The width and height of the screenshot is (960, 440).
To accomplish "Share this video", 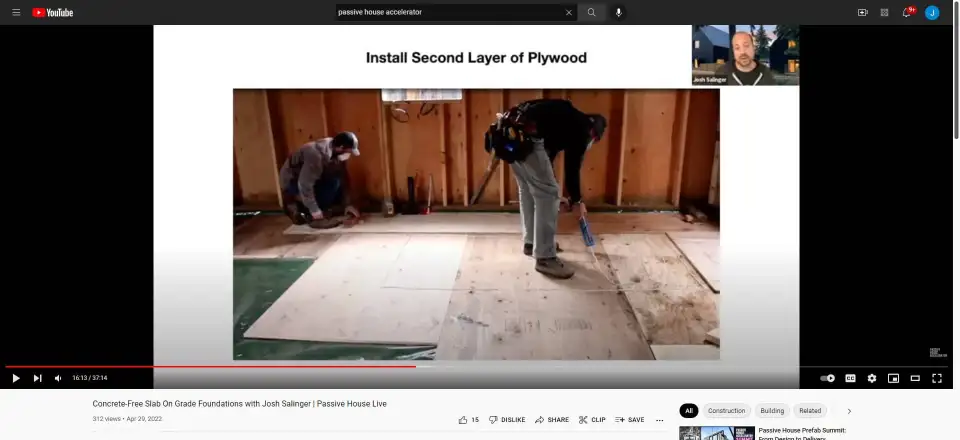I will coord(552,420).
